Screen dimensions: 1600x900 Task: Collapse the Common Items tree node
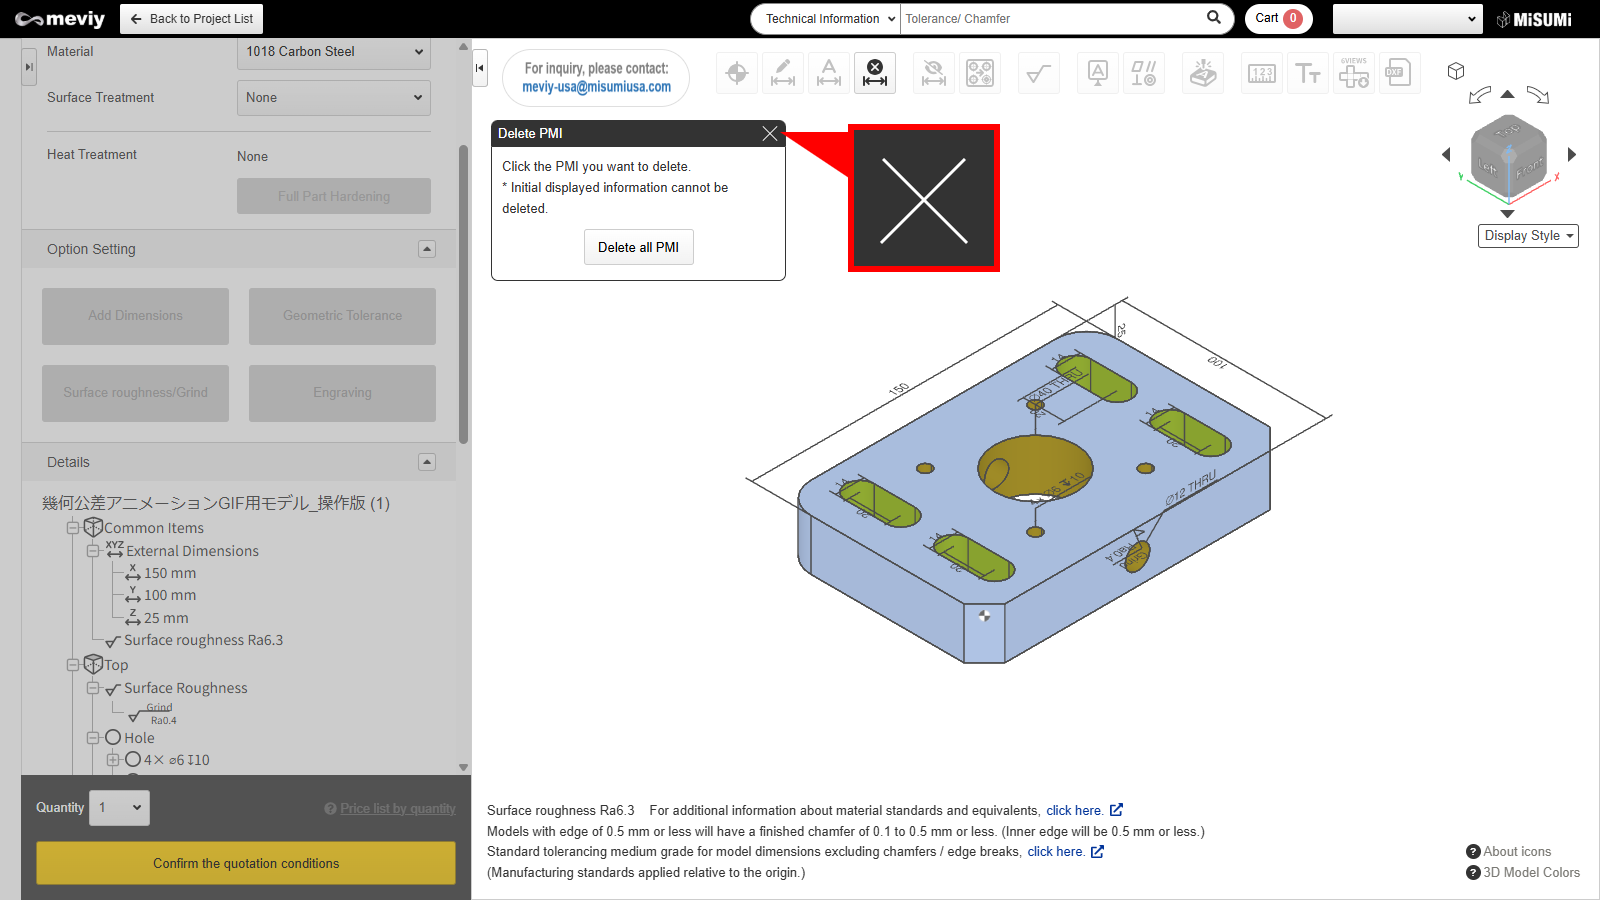tap(73, 528)
